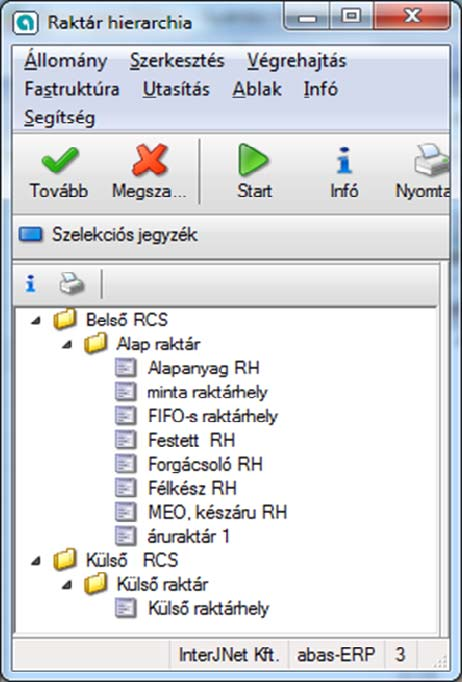462x682 pixels.
Task: Minimize the Raktár hierarchia window
Action: point(308,17)
